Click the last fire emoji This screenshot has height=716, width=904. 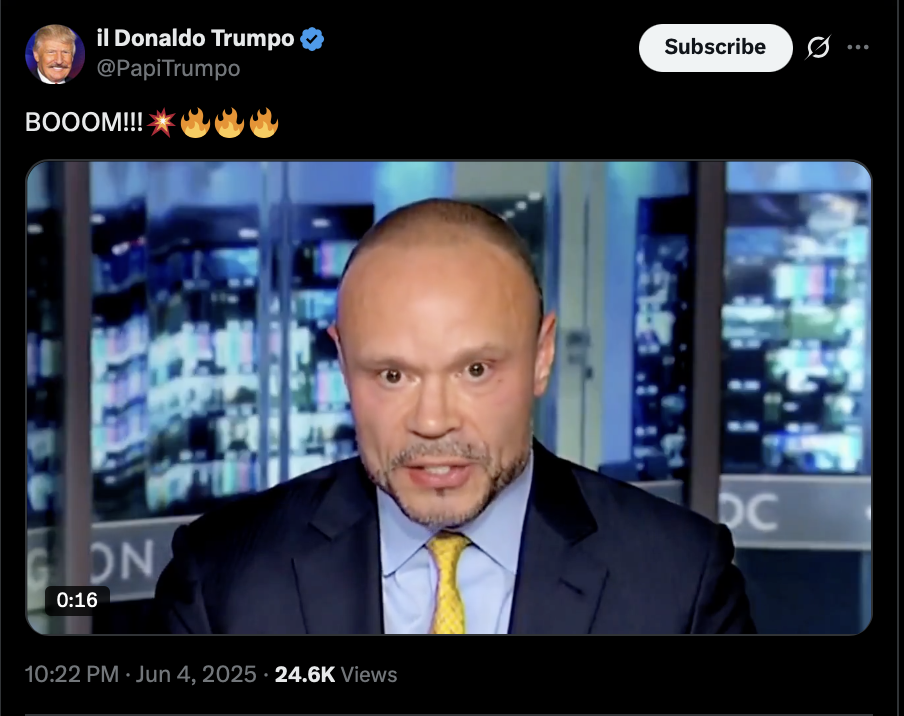264,122
